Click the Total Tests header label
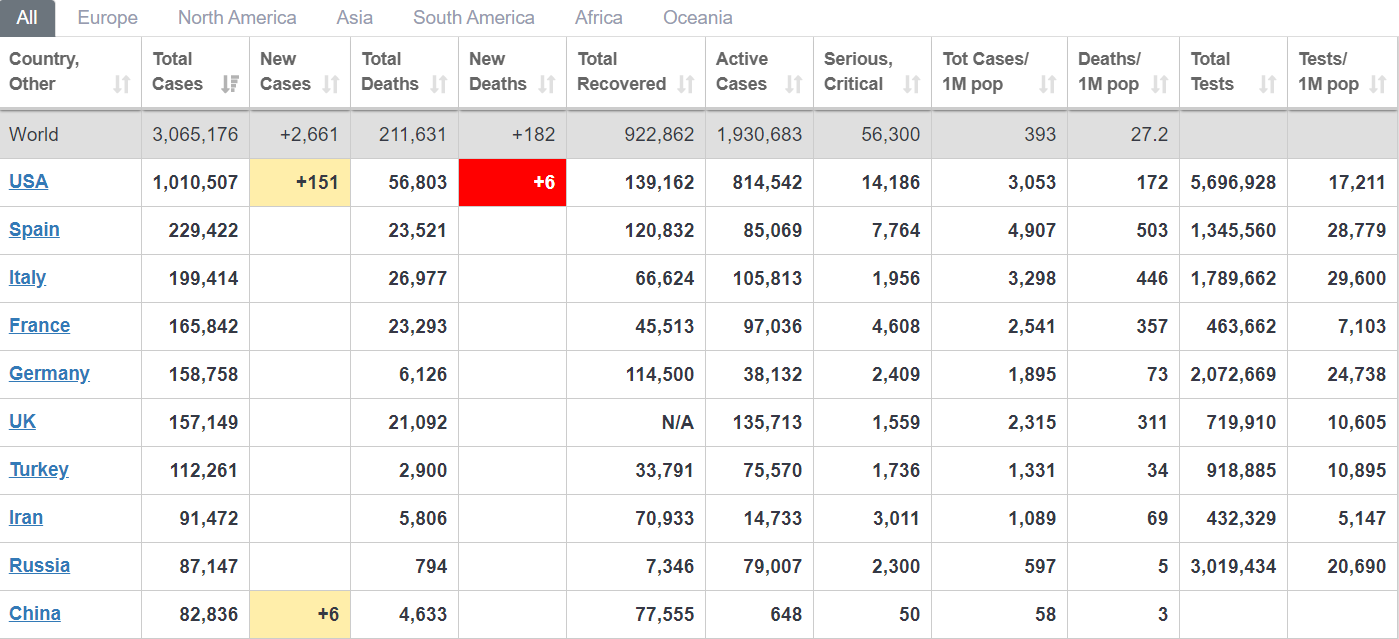 [1212, 71]
